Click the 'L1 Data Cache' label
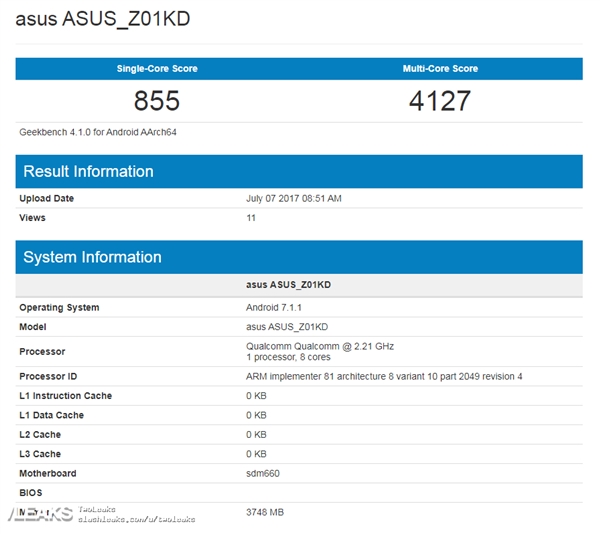This screenshot has height=534, width=600. click(51, 415)
